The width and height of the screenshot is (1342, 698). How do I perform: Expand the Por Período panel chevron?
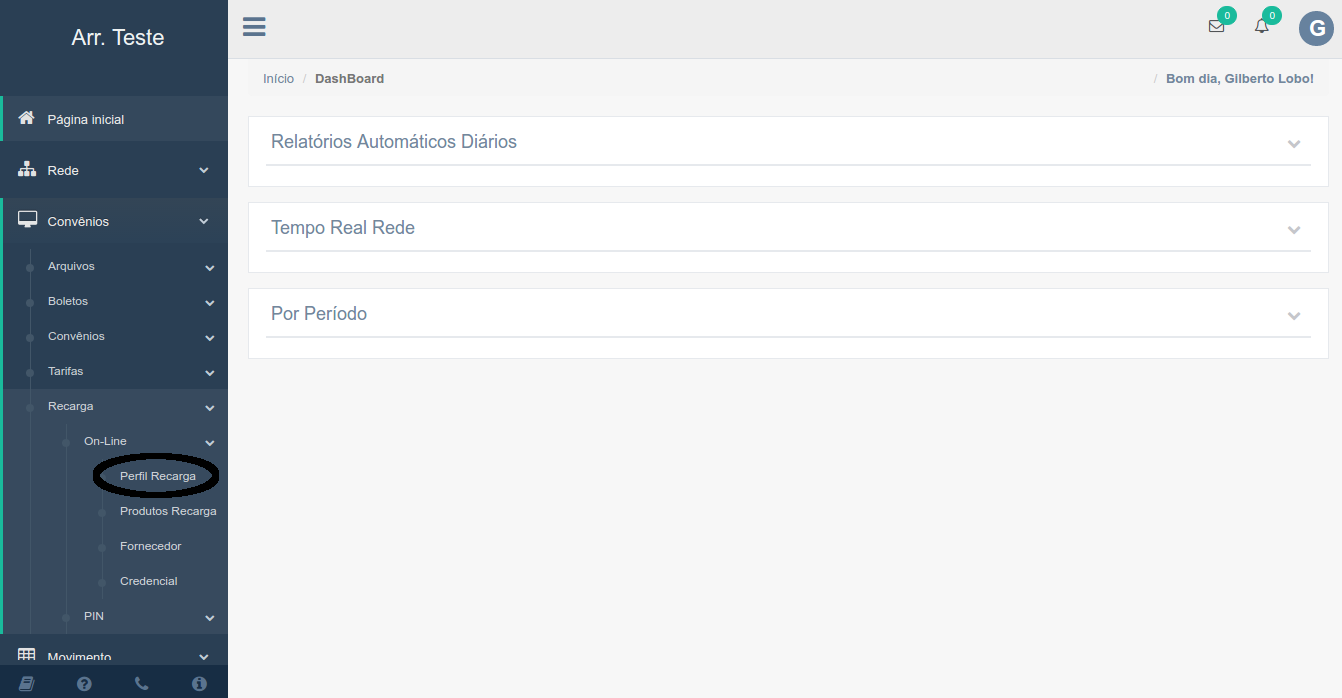1293,315
